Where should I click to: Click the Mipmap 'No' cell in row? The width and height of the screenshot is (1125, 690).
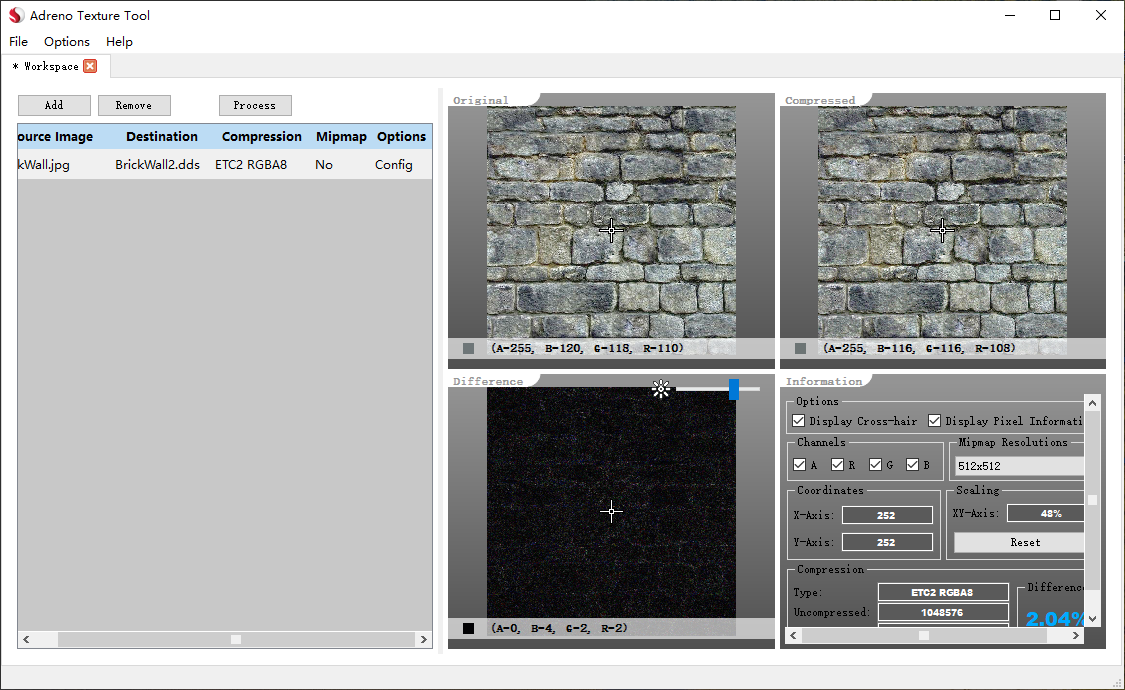tap(324, 164)
